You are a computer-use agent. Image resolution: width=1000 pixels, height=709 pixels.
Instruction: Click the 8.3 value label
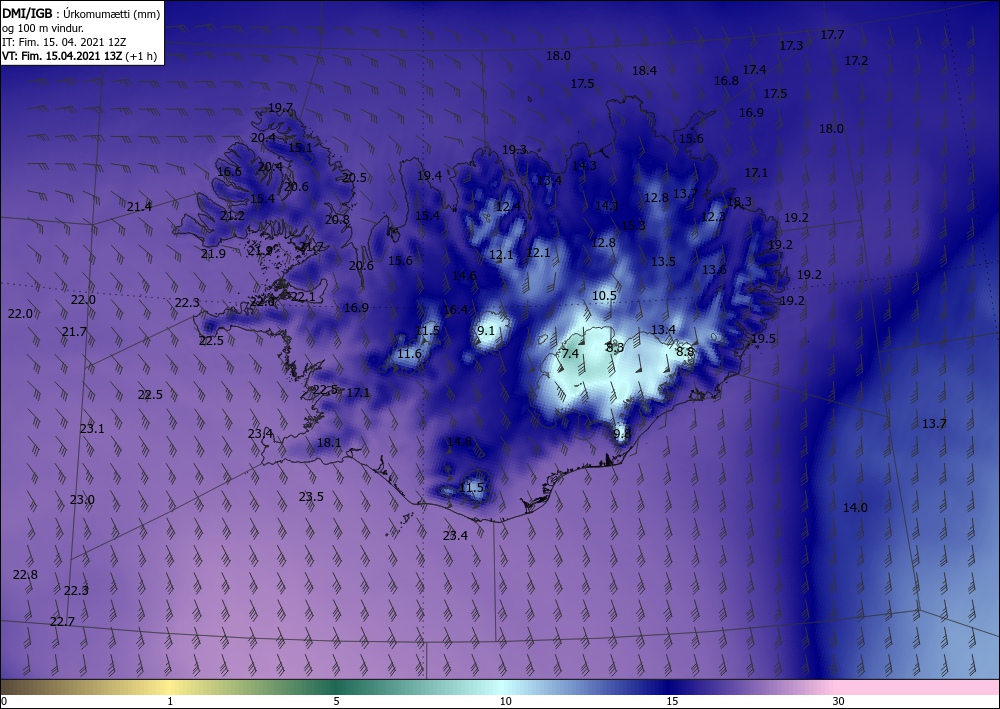pos(615,347)
